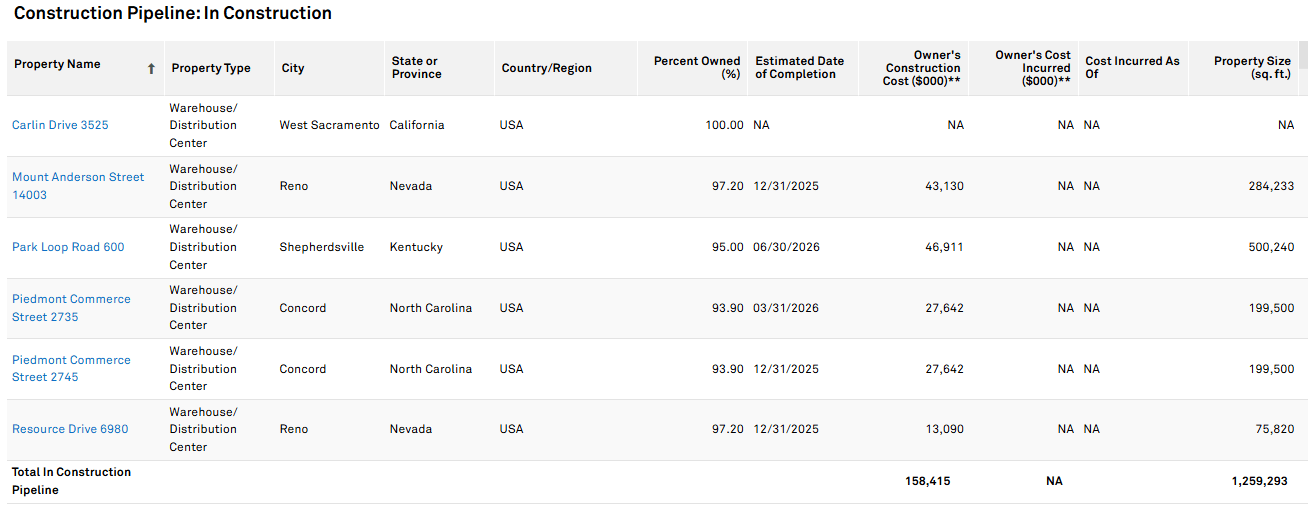Click the sort arrow beside Property Name
1308x511 pixels.
(x=151, y=69)
